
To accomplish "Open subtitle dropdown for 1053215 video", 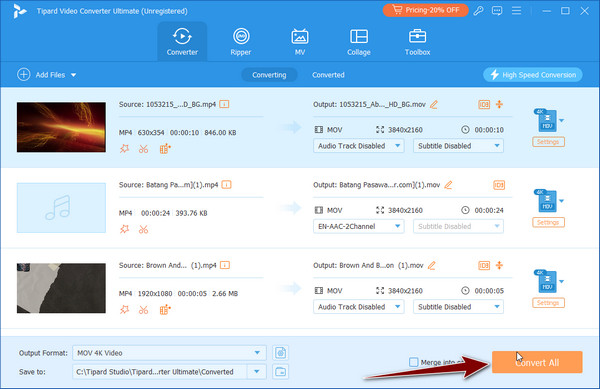I will coord(458,146).
